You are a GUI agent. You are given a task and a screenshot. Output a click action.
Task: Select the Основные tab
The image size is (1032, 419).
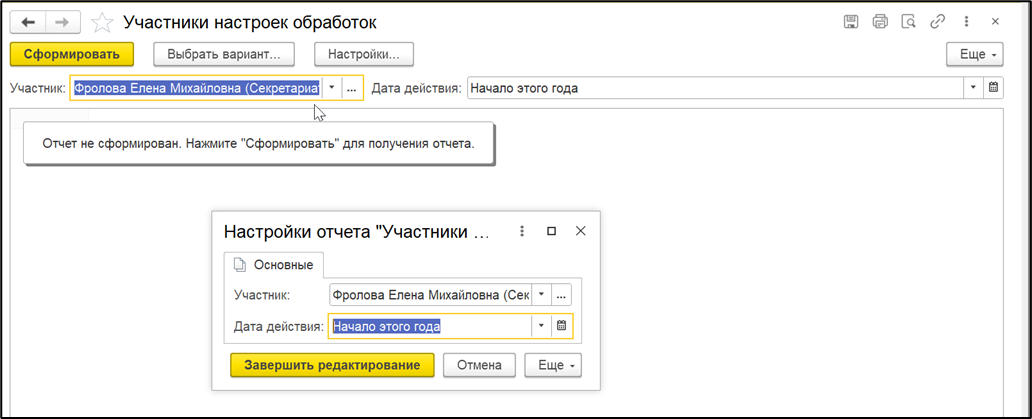pyautogui.click(x=274, y=266)
